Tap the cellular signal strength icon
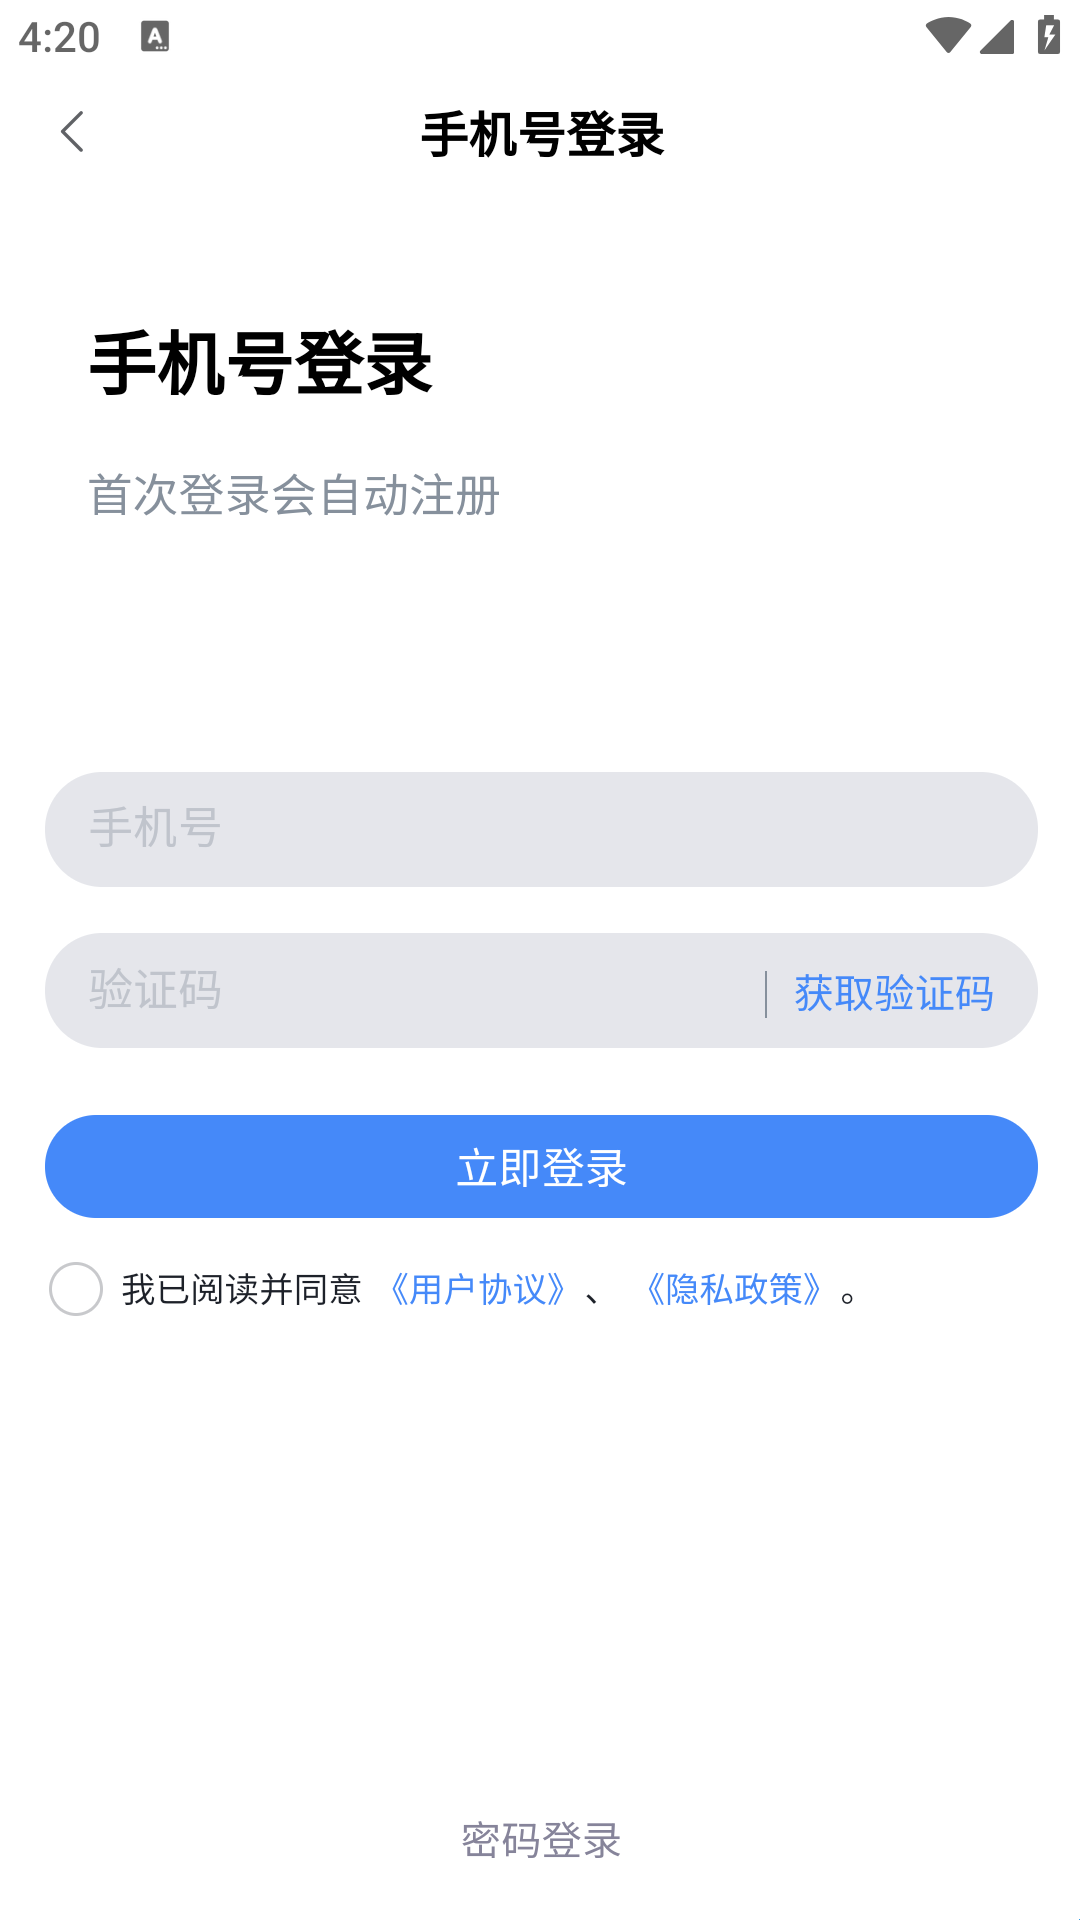 tap(996, 36)
